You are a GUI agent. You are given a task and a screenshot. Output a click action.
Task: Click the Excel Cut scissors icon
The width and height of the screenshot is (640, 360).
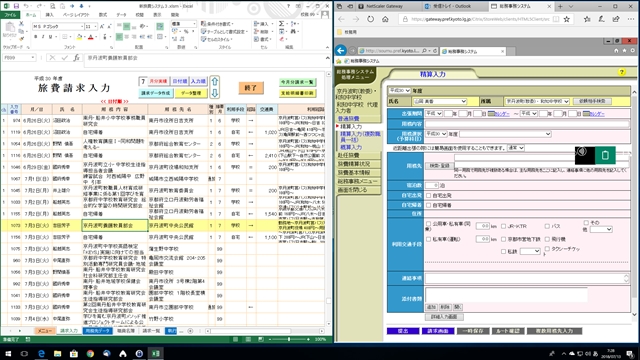[x=21, y=24]
